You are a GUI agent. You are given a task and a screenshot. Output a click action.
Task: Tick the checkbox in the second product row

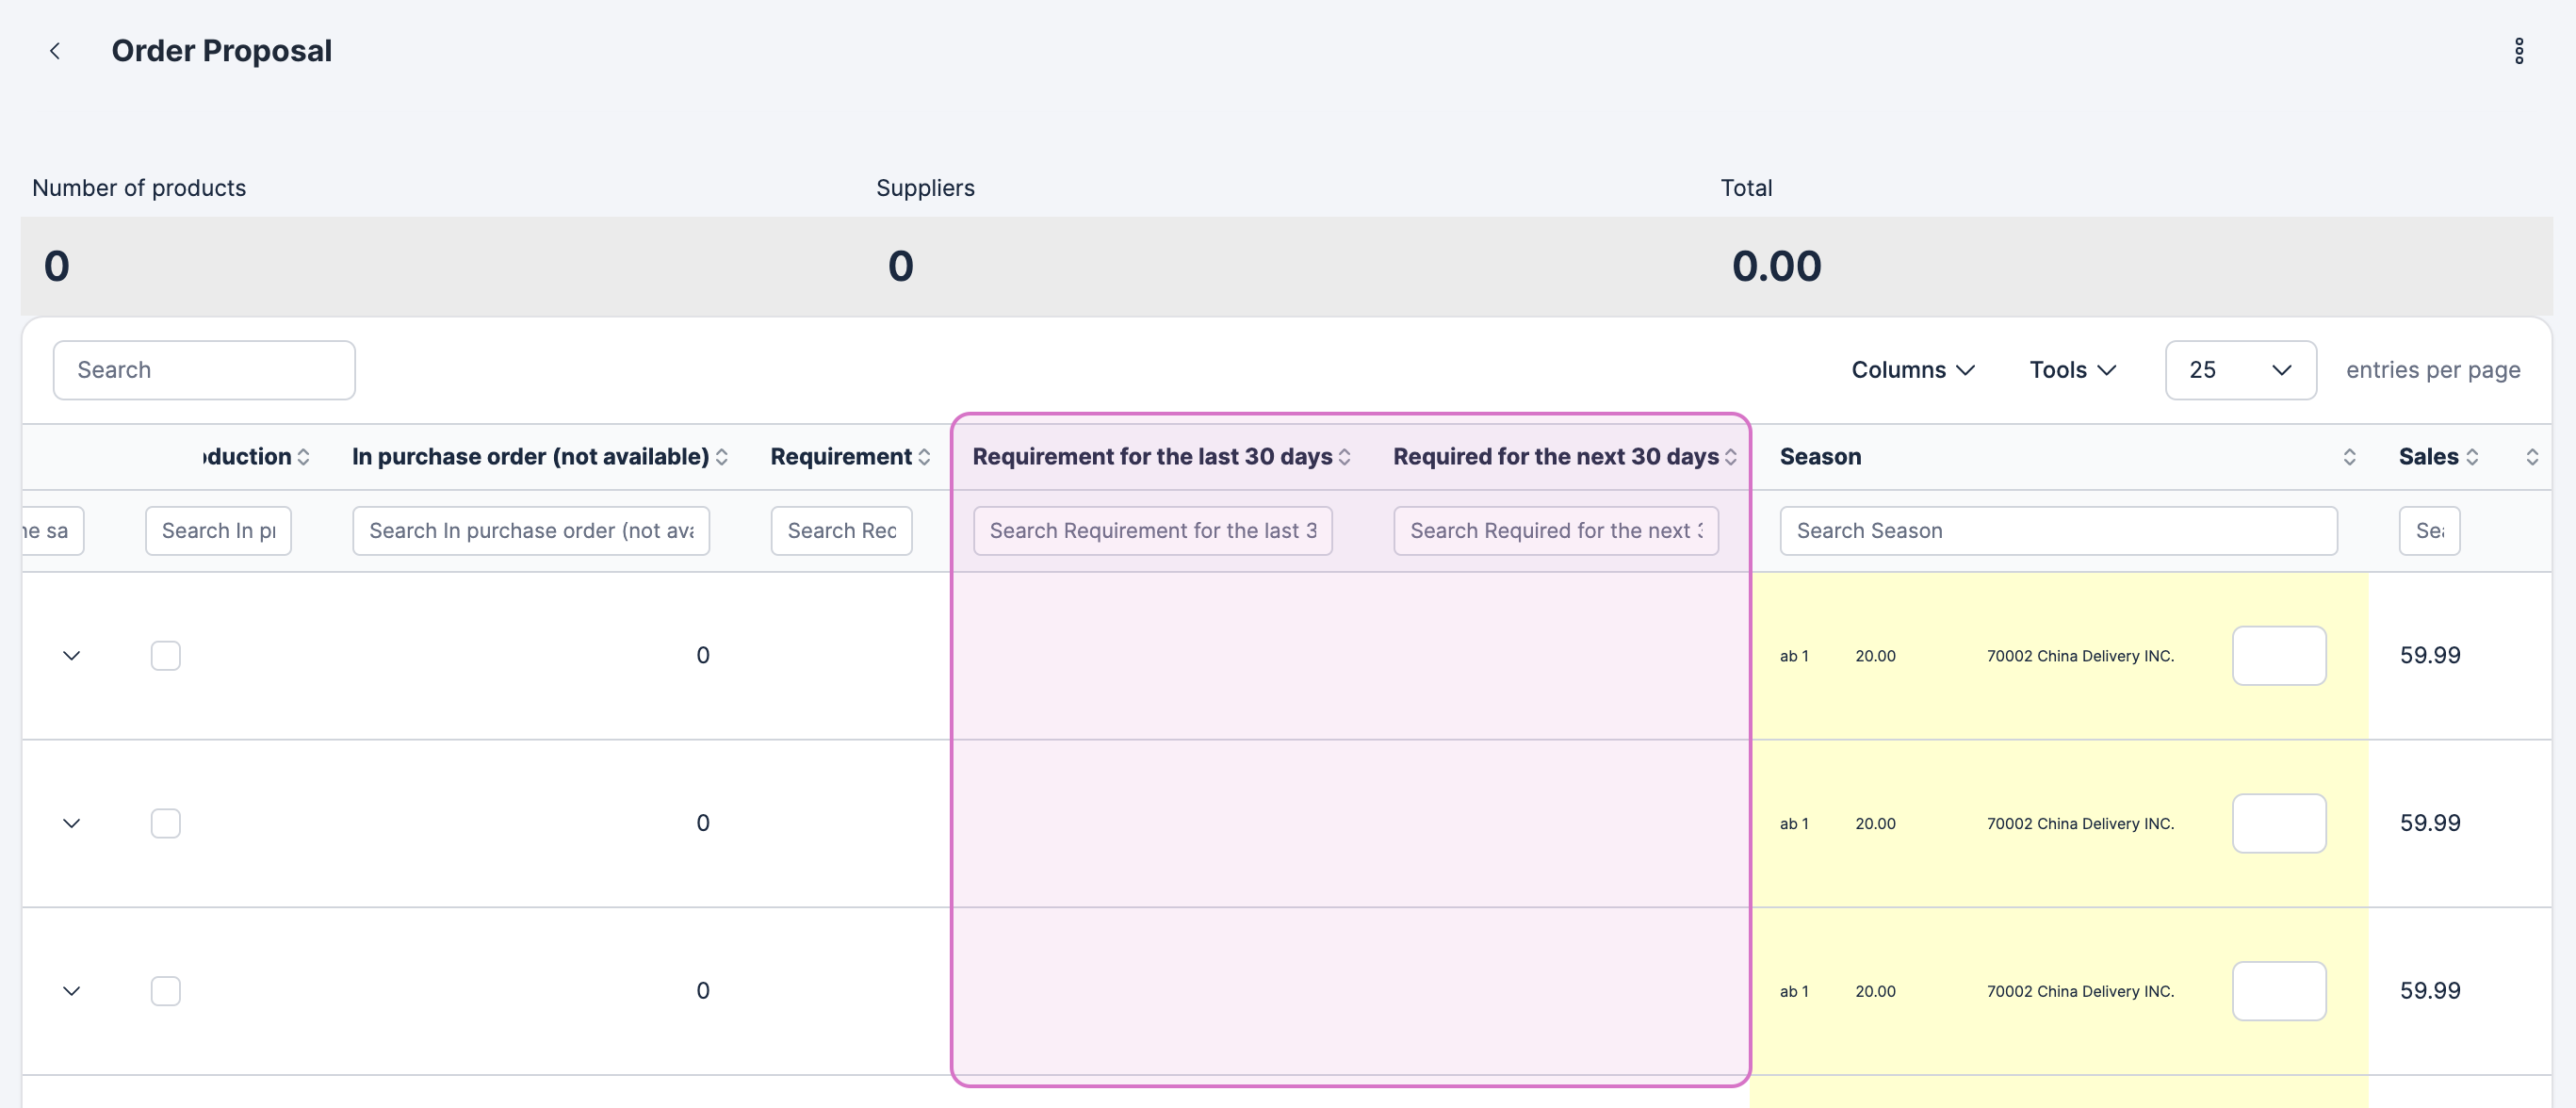coord(166,824)
